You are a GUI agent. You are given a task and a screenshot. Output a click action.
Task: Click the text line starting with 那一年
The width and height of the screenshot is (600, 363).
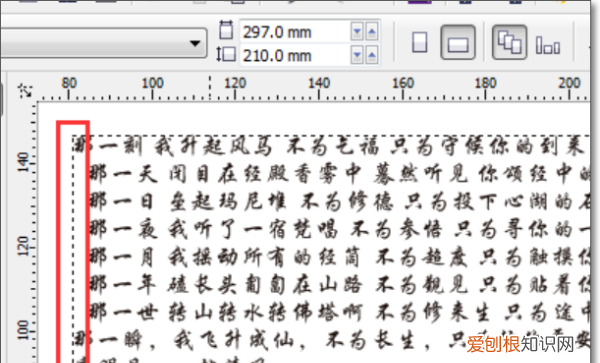[340, 285]
